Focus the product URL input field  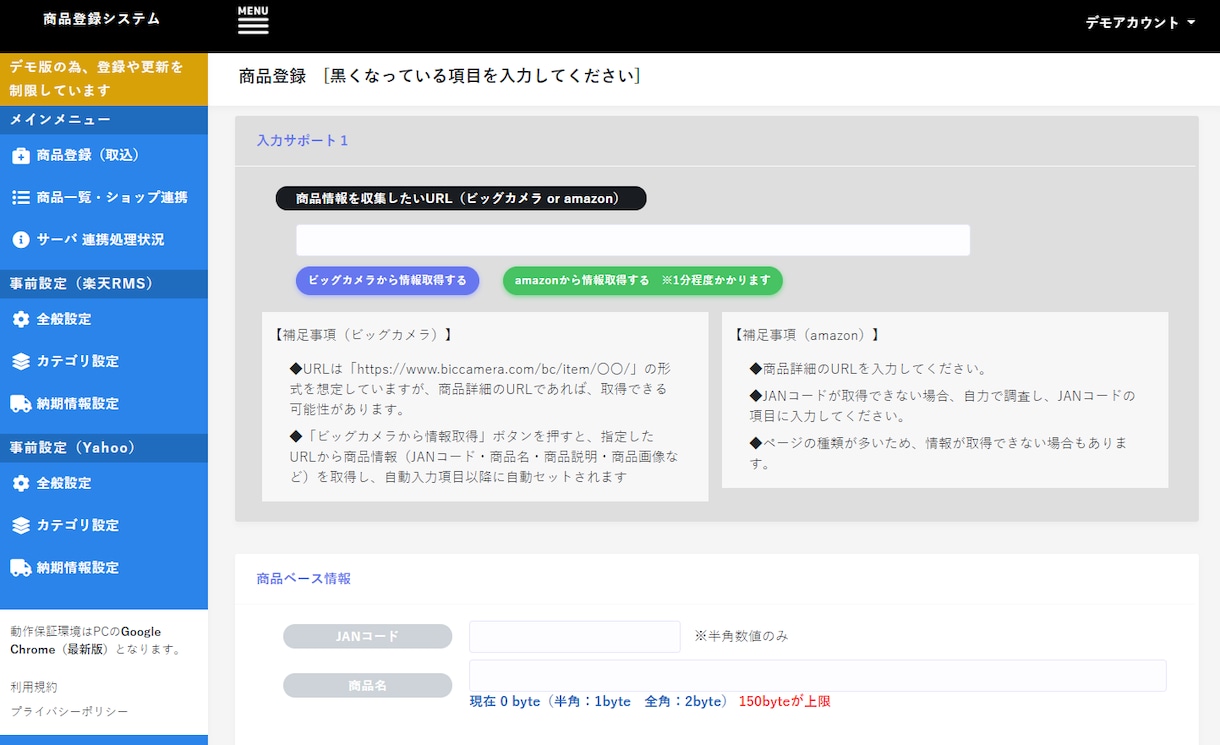coord(633,240)
